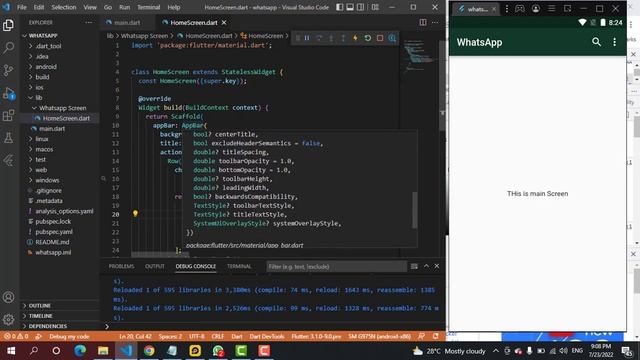Expand the TIMELINE section

59,316
